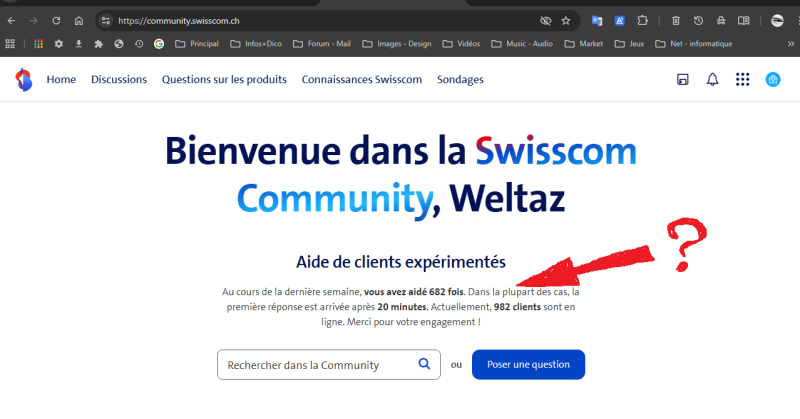Screen dimensions: 800x419
Task: Open the apps grid menu icon
Action: pos(742,80)
